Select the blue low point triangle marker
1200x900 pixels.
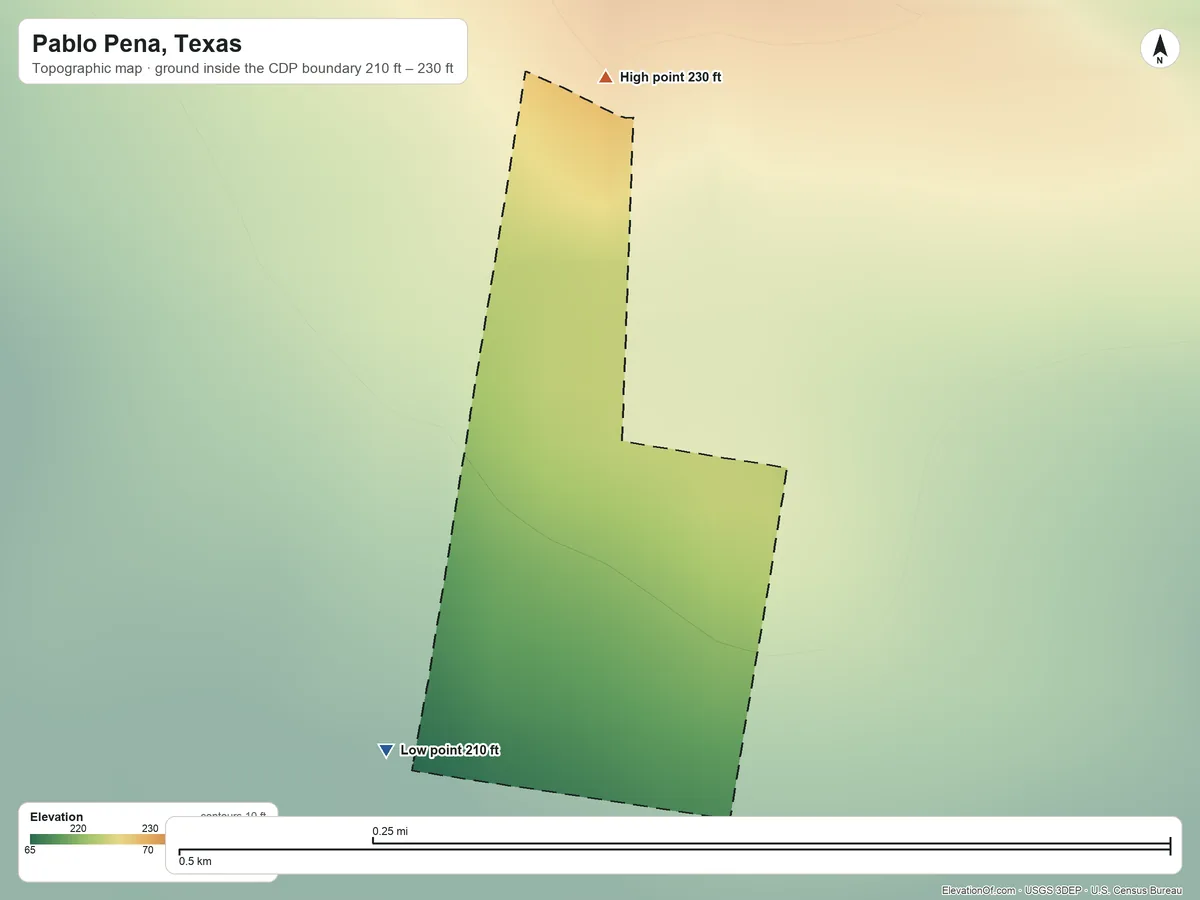(x=386, y=751)
